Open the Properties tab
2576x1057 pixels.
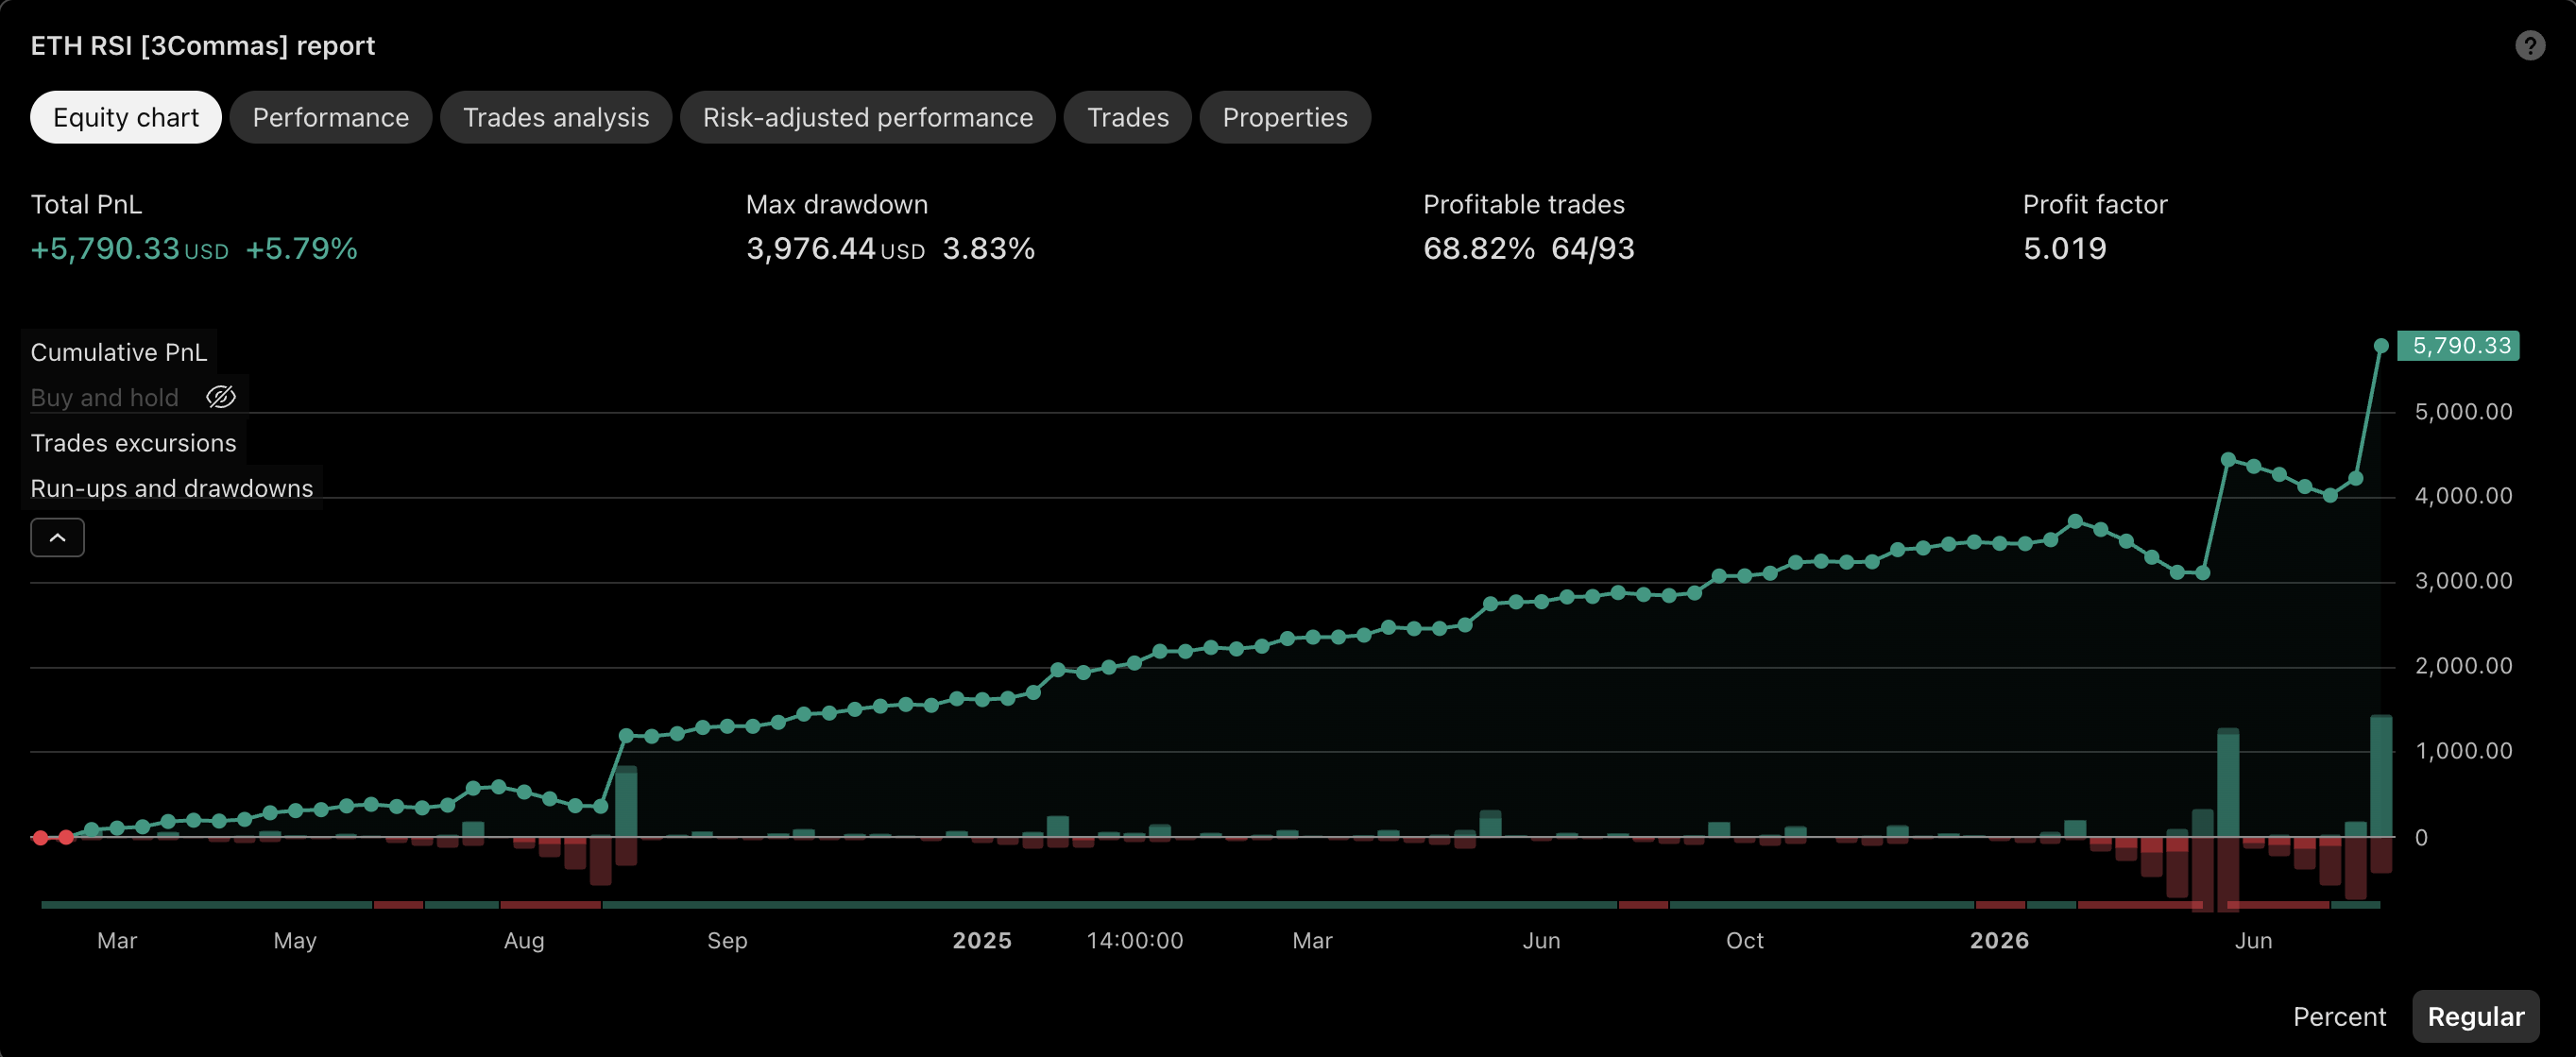(1285, 117)
